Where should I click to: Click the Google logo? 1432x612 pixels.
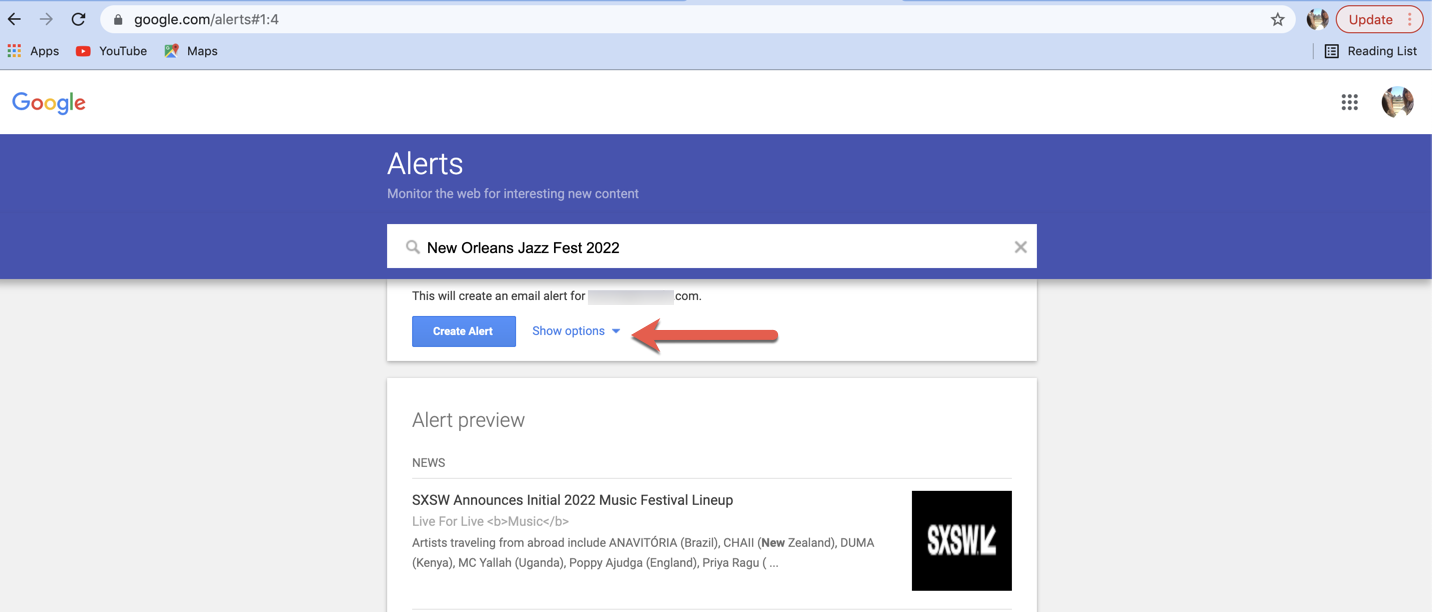(48, 102)
